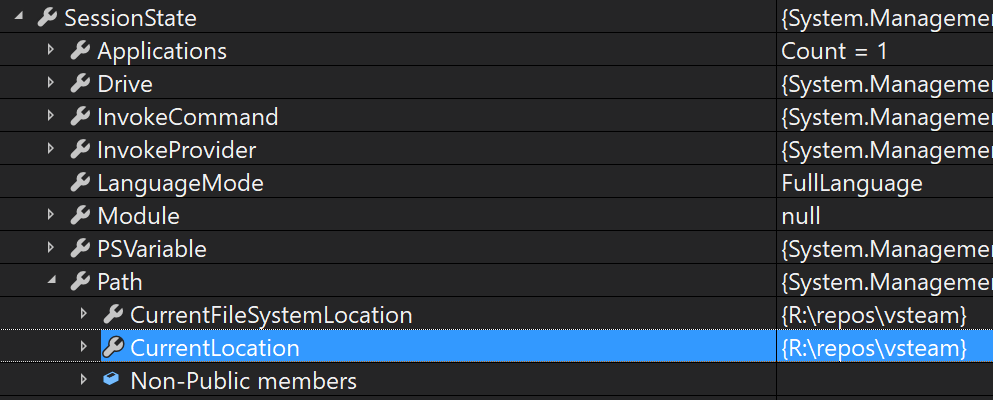Click the property icon next to PSVariable
The height and width of the screenshot is (400, 993).
80,249
